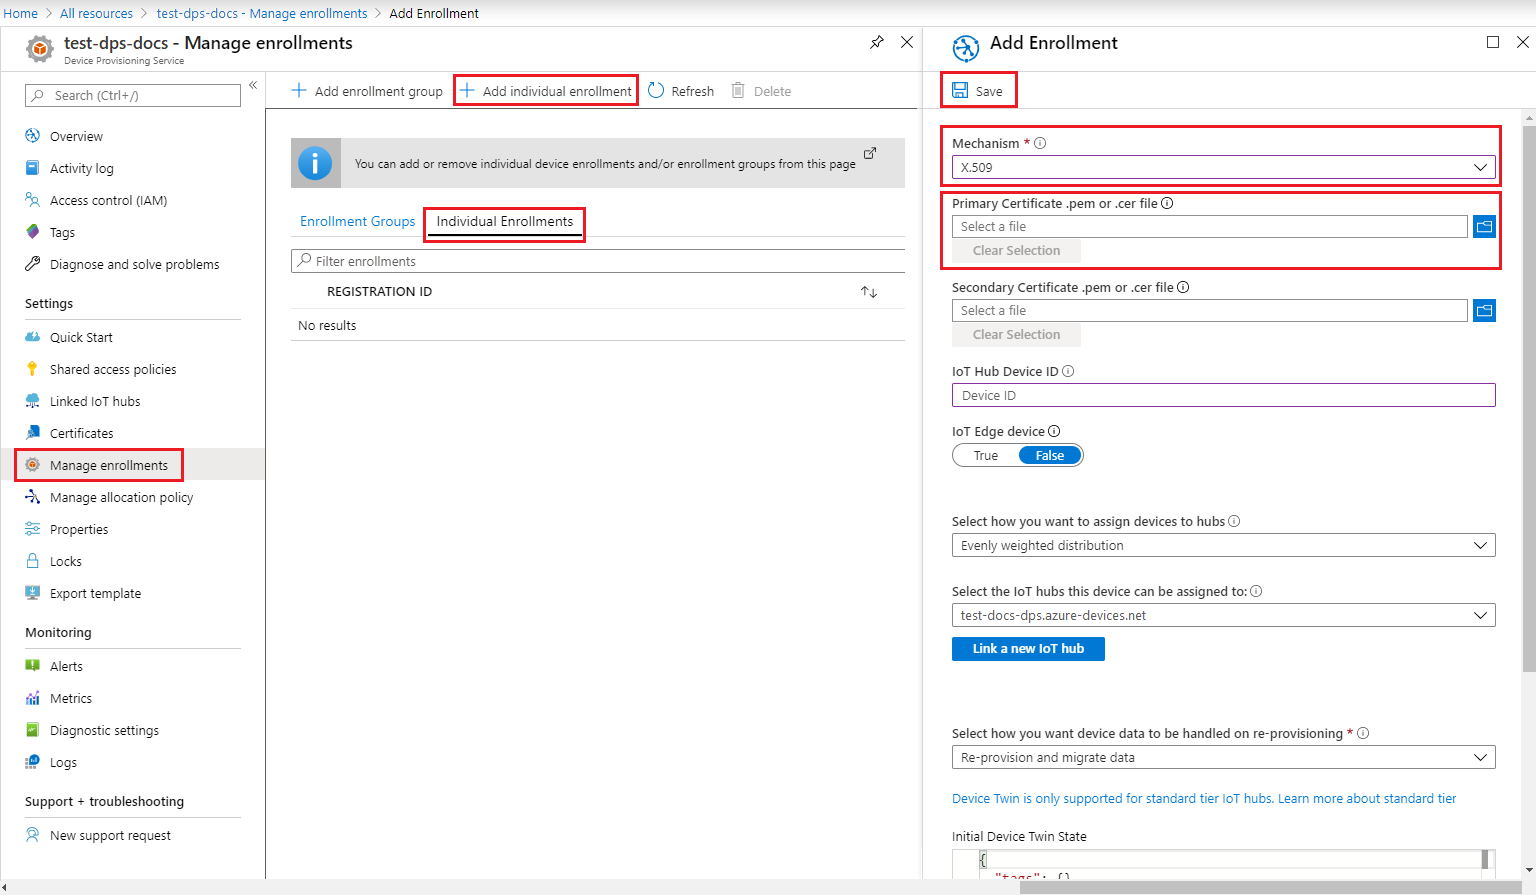Go to Access control (IAM)

108,200
